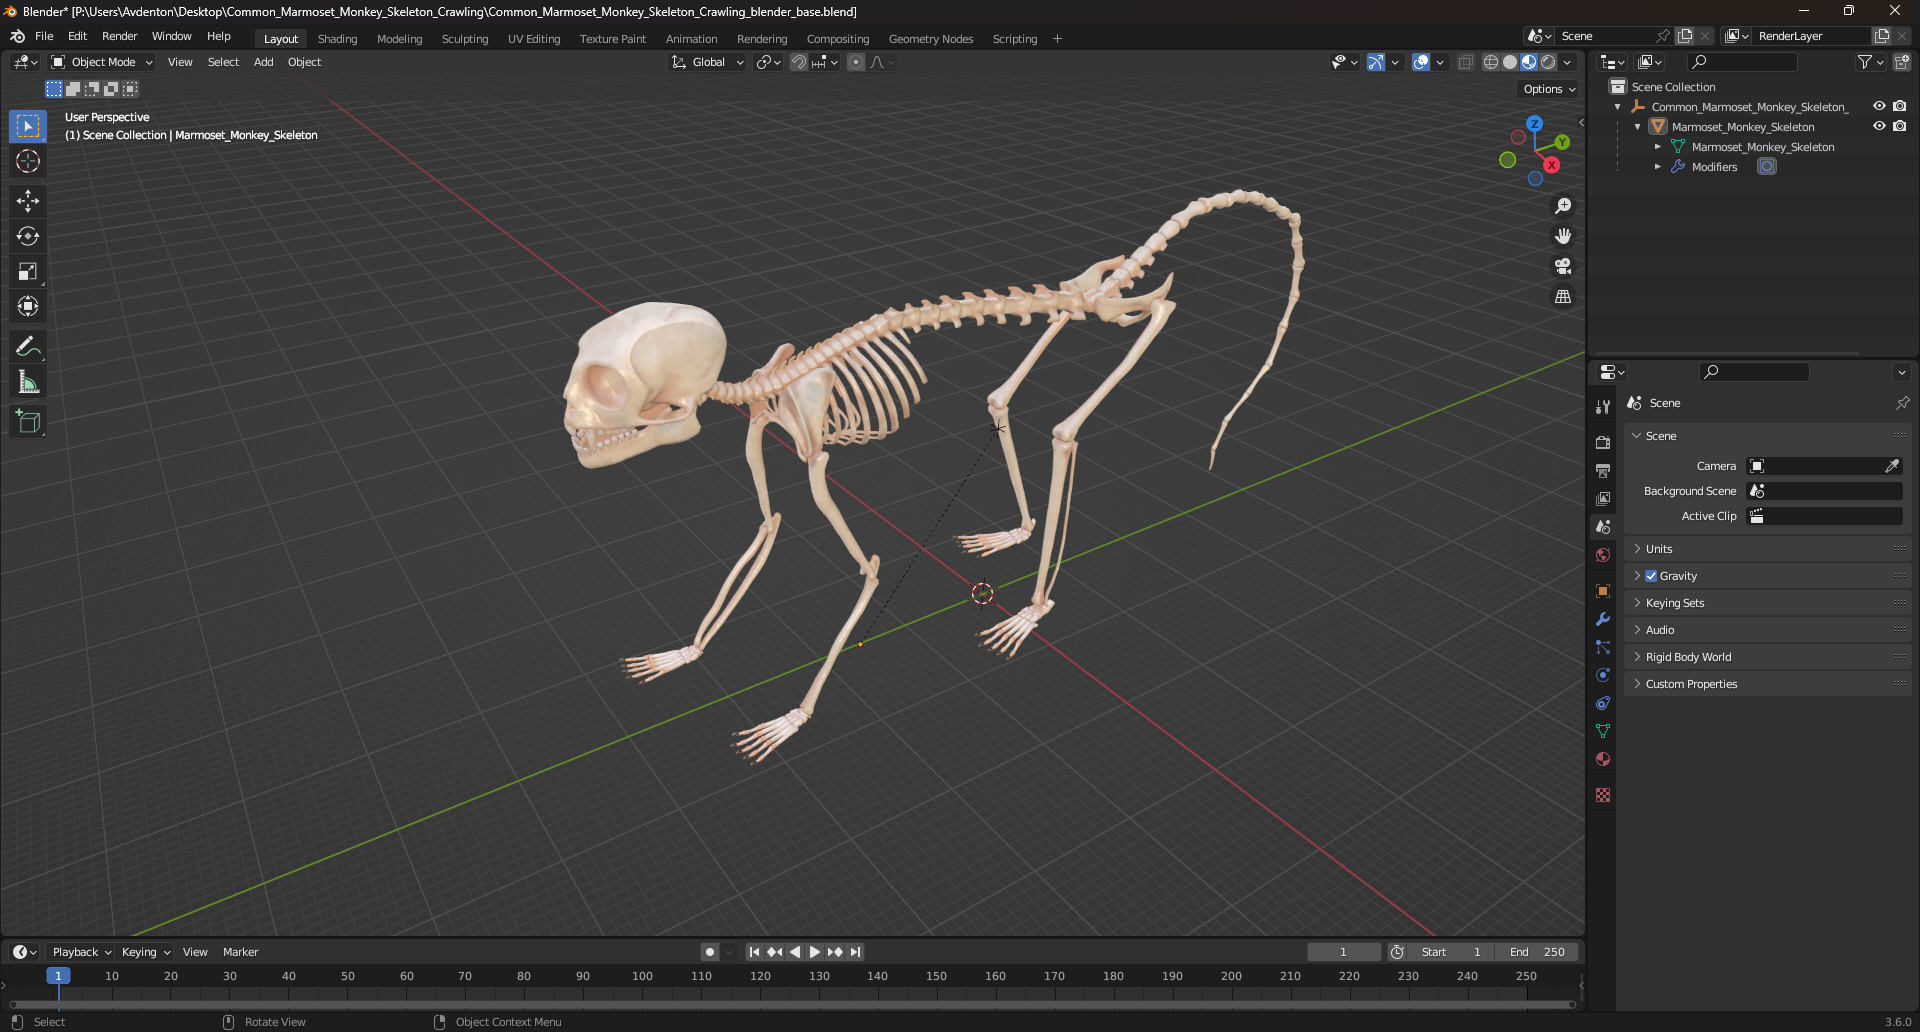This screenshot has width=1920, height=1032.
Task: Open the Modifiers properties tab
Action: [1603, 619]
